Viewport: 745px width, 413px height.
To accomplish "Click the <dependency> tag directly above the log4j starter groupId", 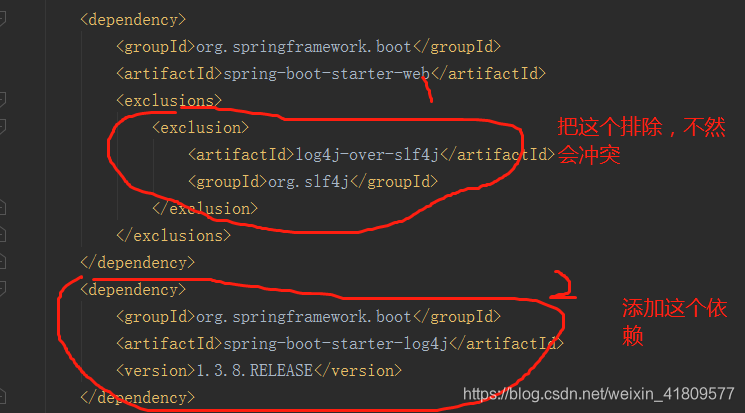I will click(x=133, y=290).
